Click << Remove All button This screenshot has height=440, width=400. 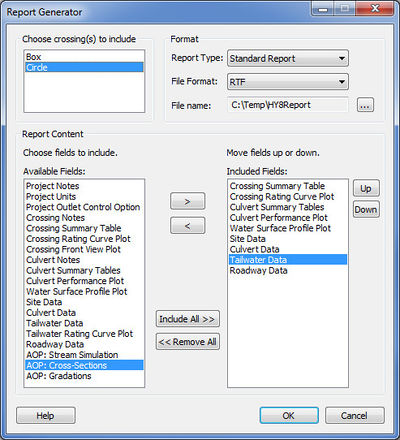point(188,342)
